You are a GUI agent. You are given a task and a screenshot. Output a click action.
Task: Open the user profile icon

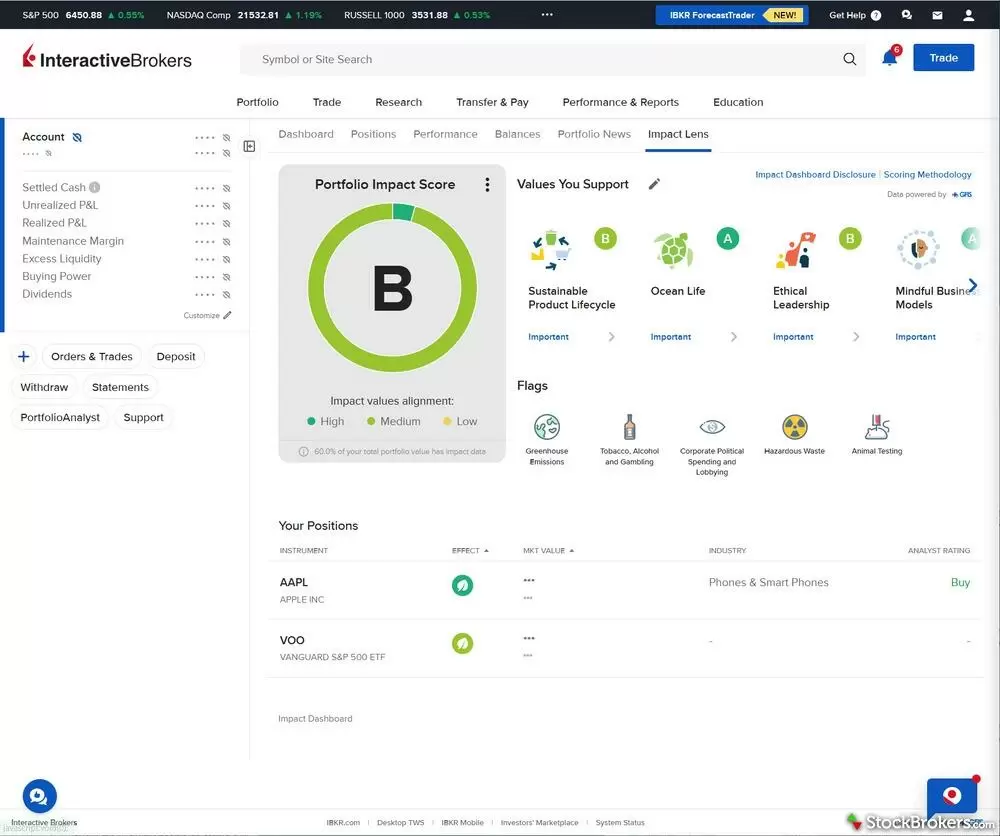point(968,15)
